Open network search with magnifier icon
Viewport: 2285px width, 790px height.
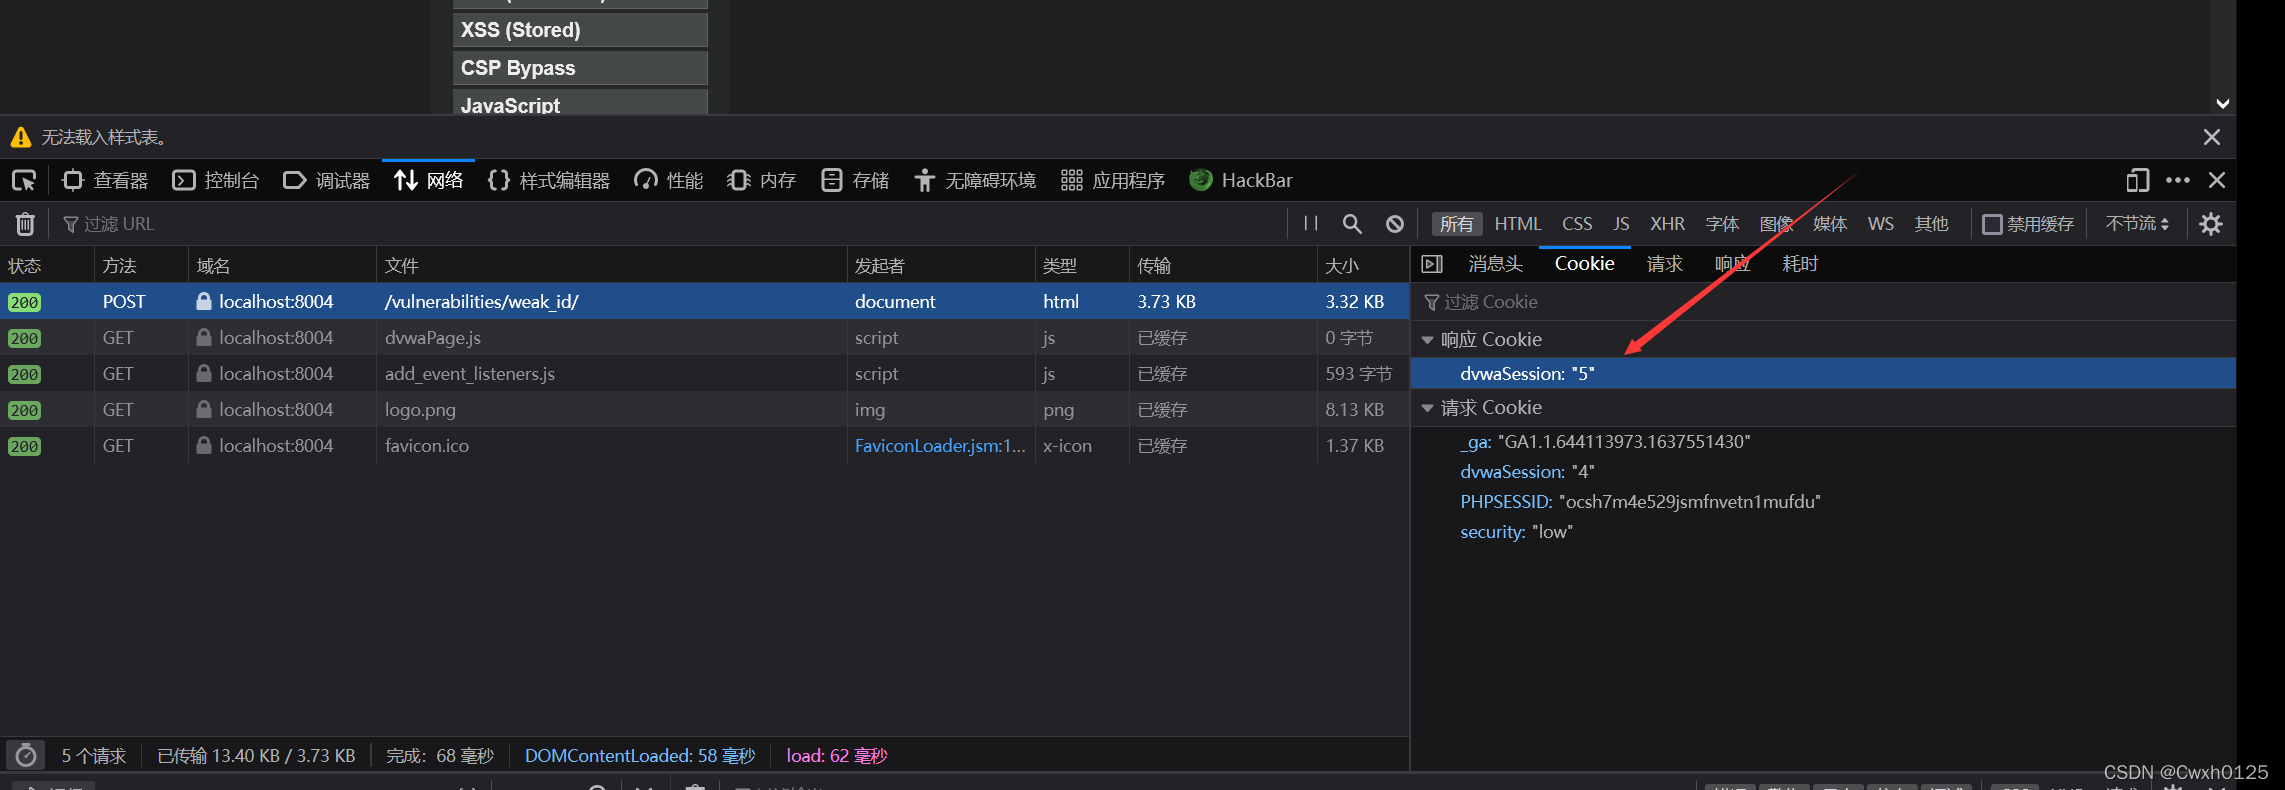pos(1352,224)
